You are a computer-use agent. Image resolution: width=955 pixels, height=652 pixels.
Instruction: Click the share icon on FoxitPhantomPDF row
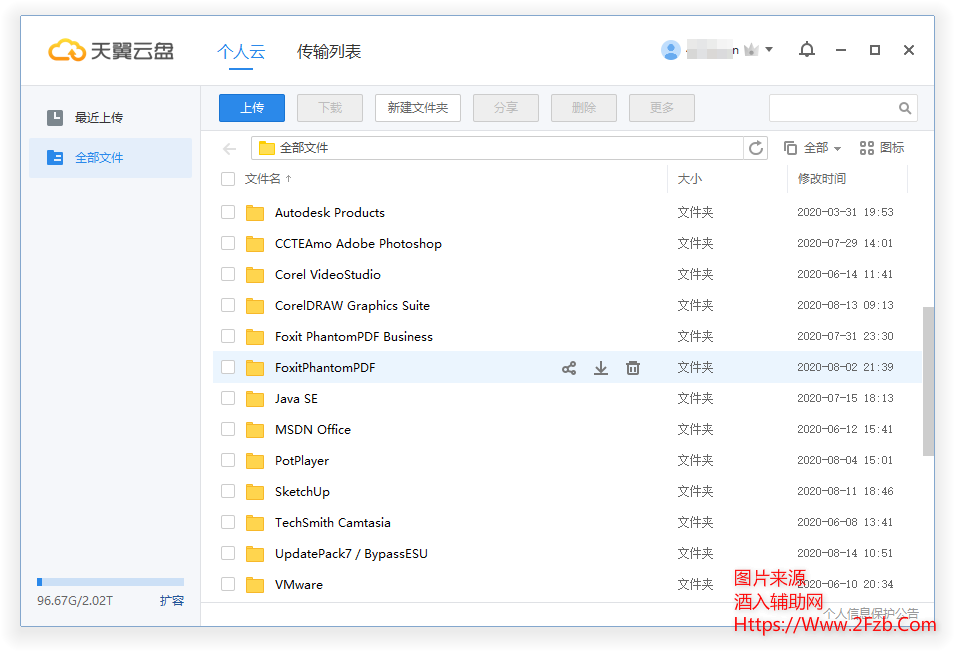coord(569,368)
